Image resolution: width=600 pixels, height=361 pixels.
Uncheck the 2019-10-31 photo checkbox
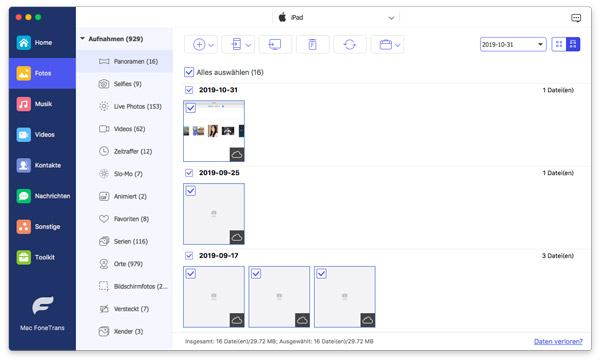(x=191, y=108)
